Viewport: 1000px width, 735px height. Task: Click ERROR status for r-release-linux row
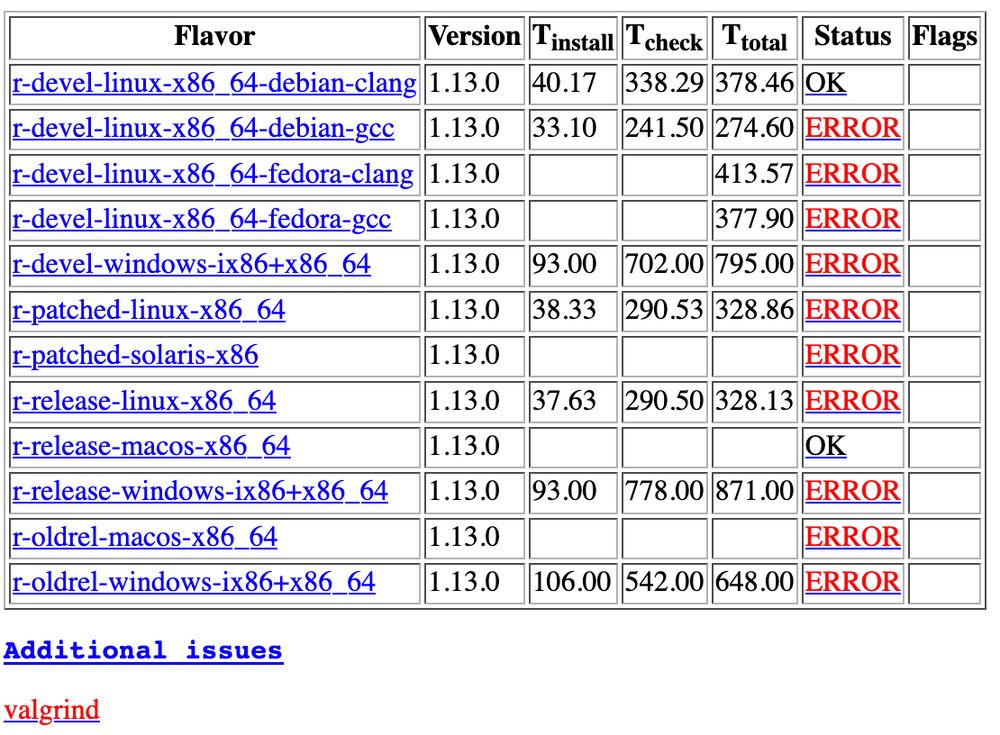coord(853,401)
